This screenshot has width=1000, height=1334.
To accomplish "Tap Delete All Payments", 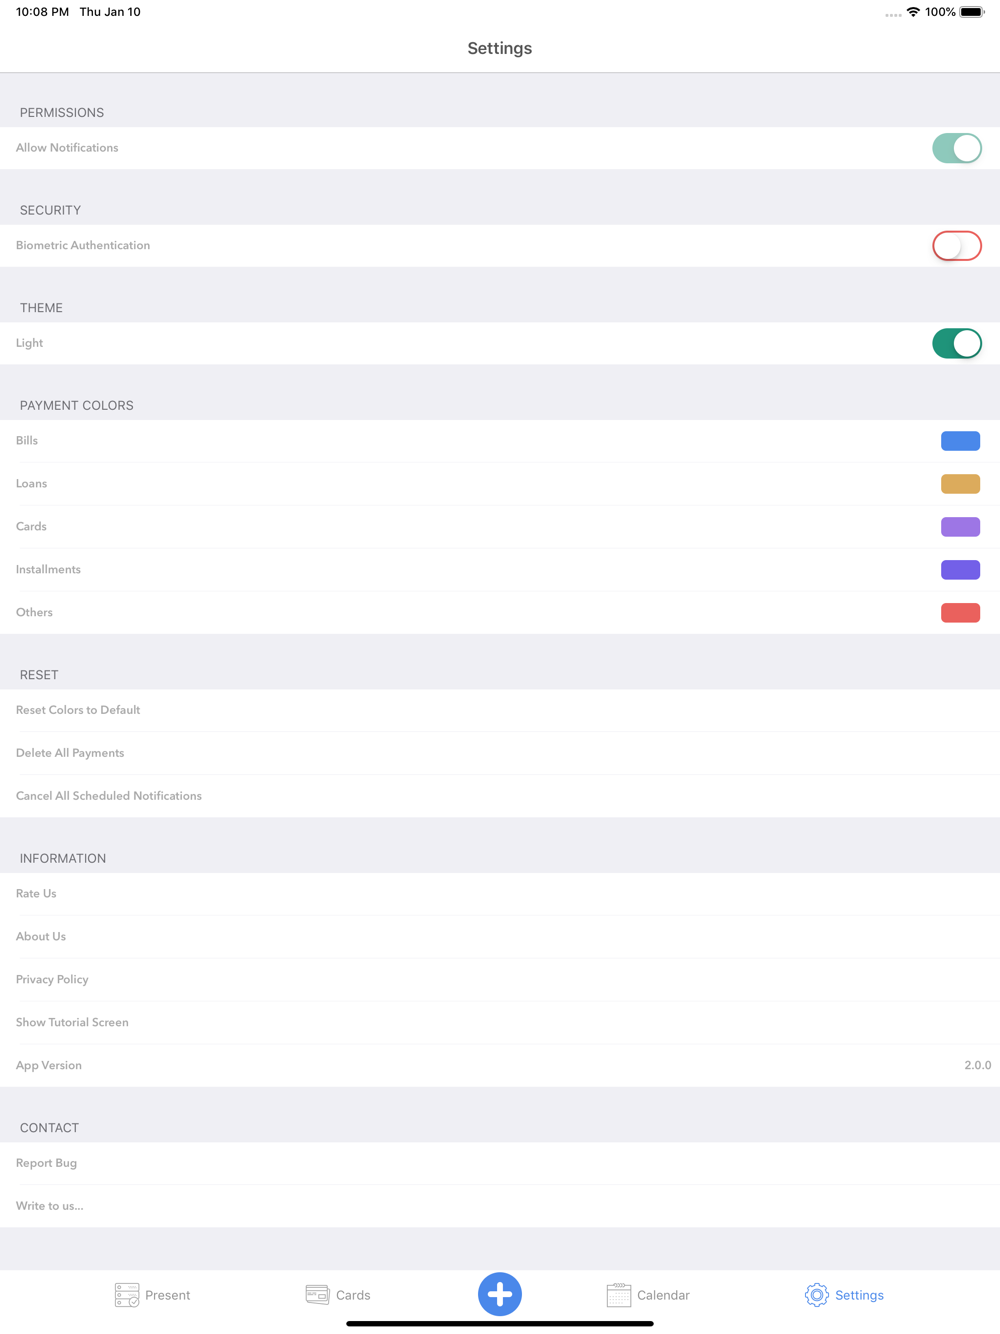I will (500, 753).
